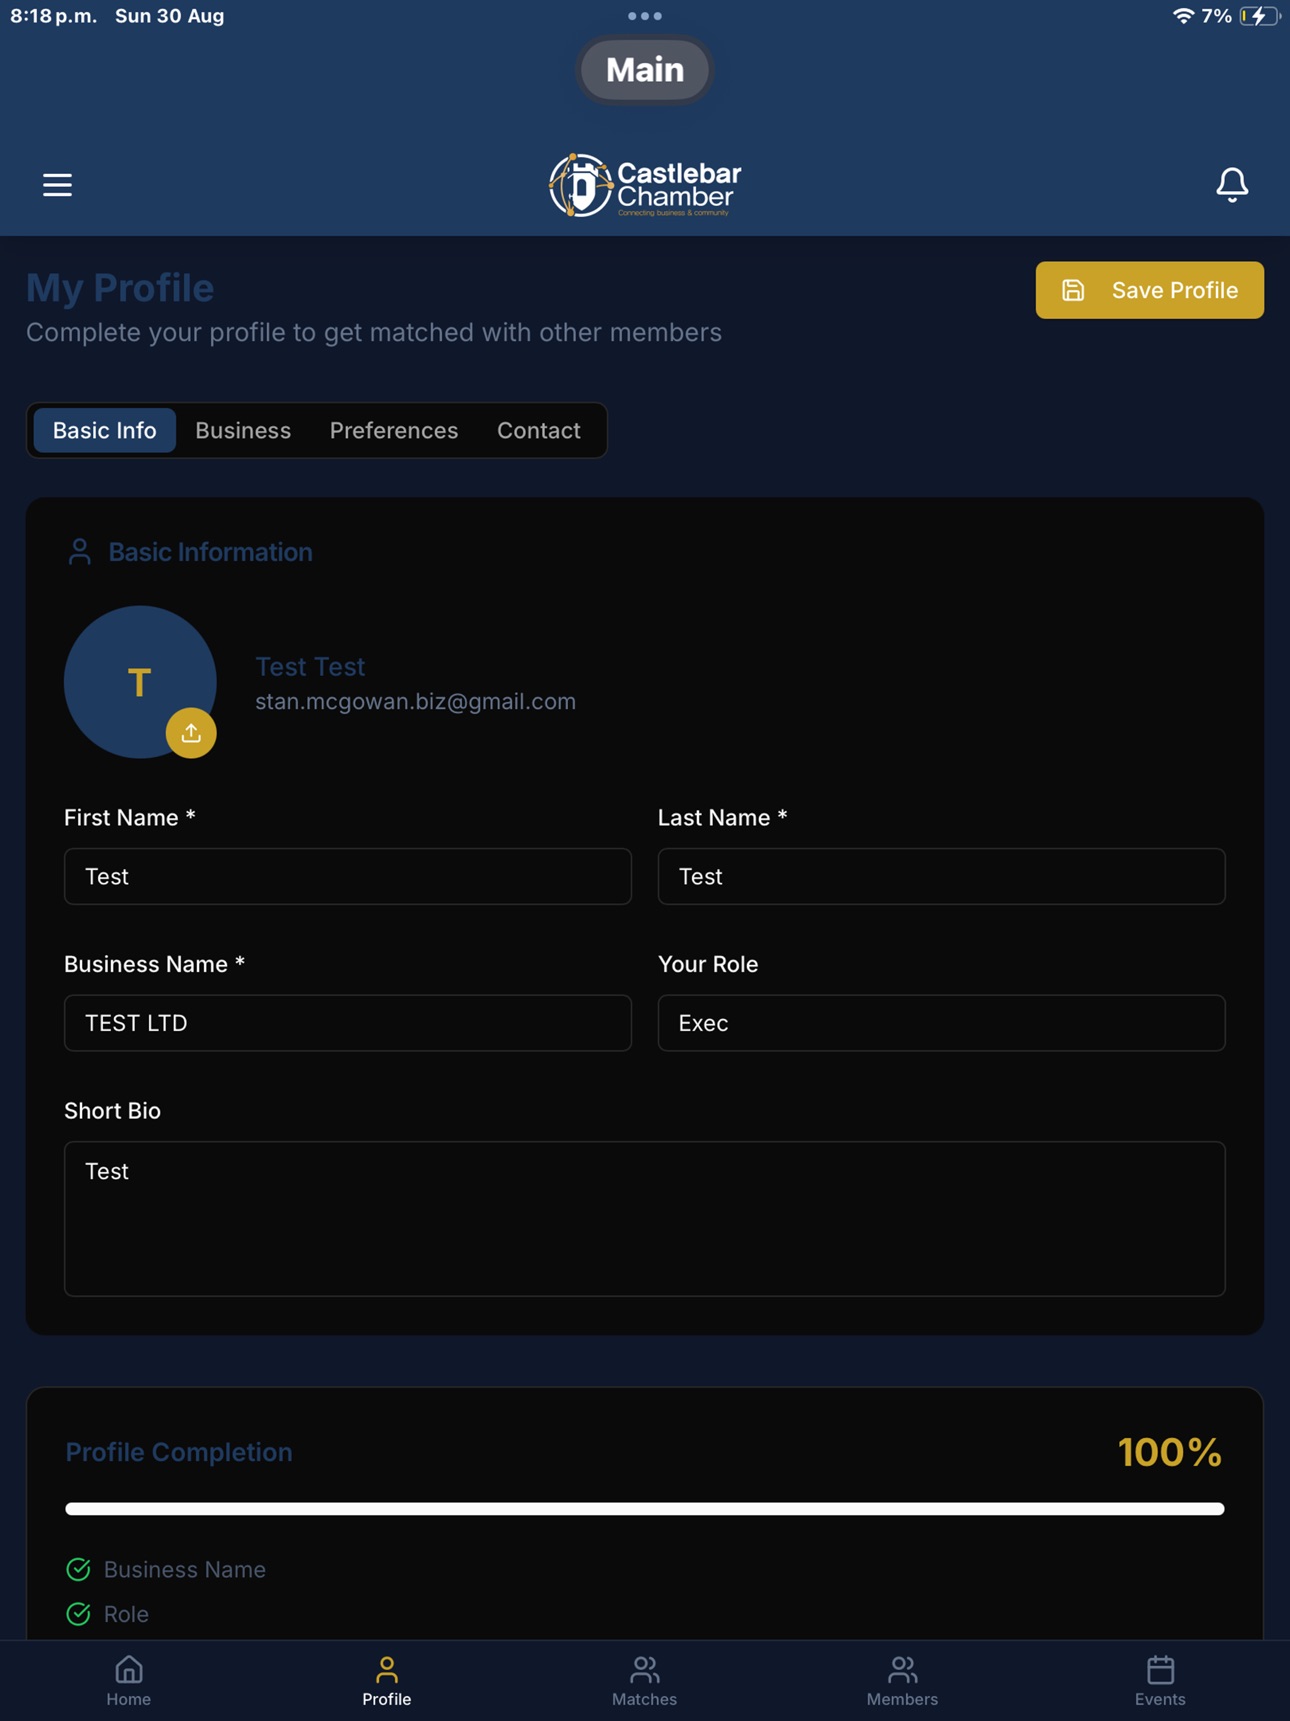This screenshot has height=1721, width=1290.
Task: Click the Test Test name heading
Action: tap(310, 666)
